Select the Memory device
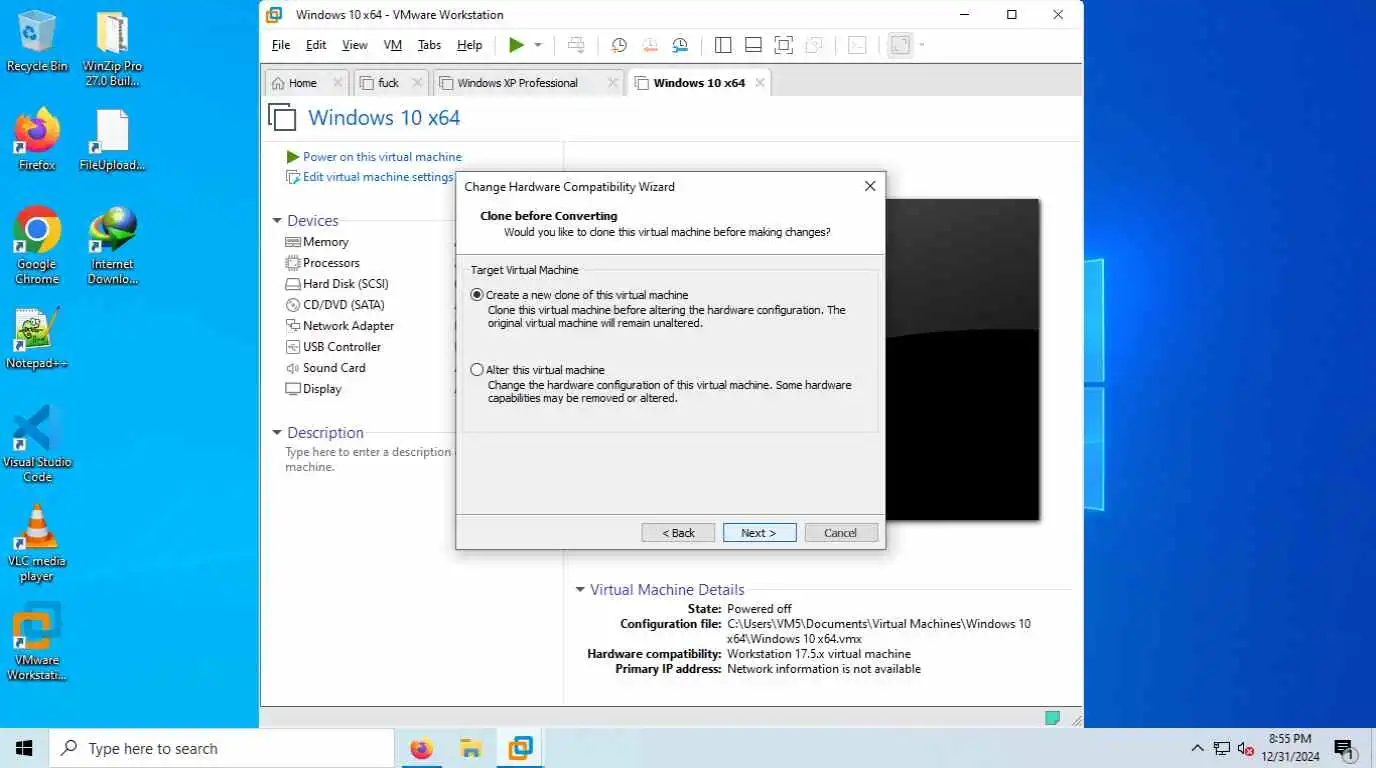Image resolution: width=1376 pixels, height=768 pixels. point(317,242)
